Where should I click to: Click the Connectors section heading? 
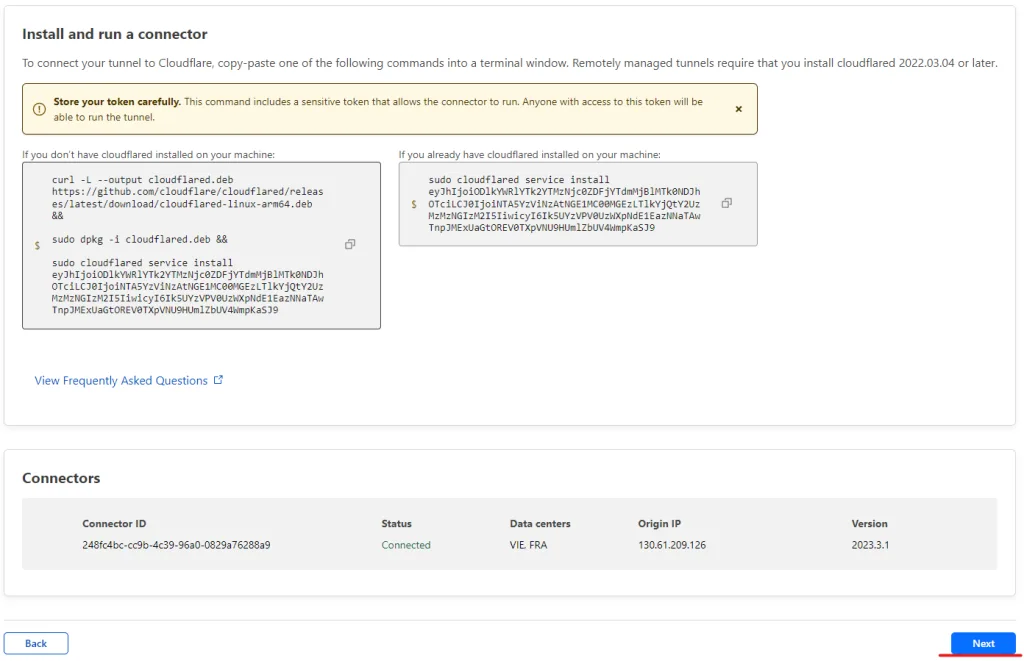tap(61, 478)
